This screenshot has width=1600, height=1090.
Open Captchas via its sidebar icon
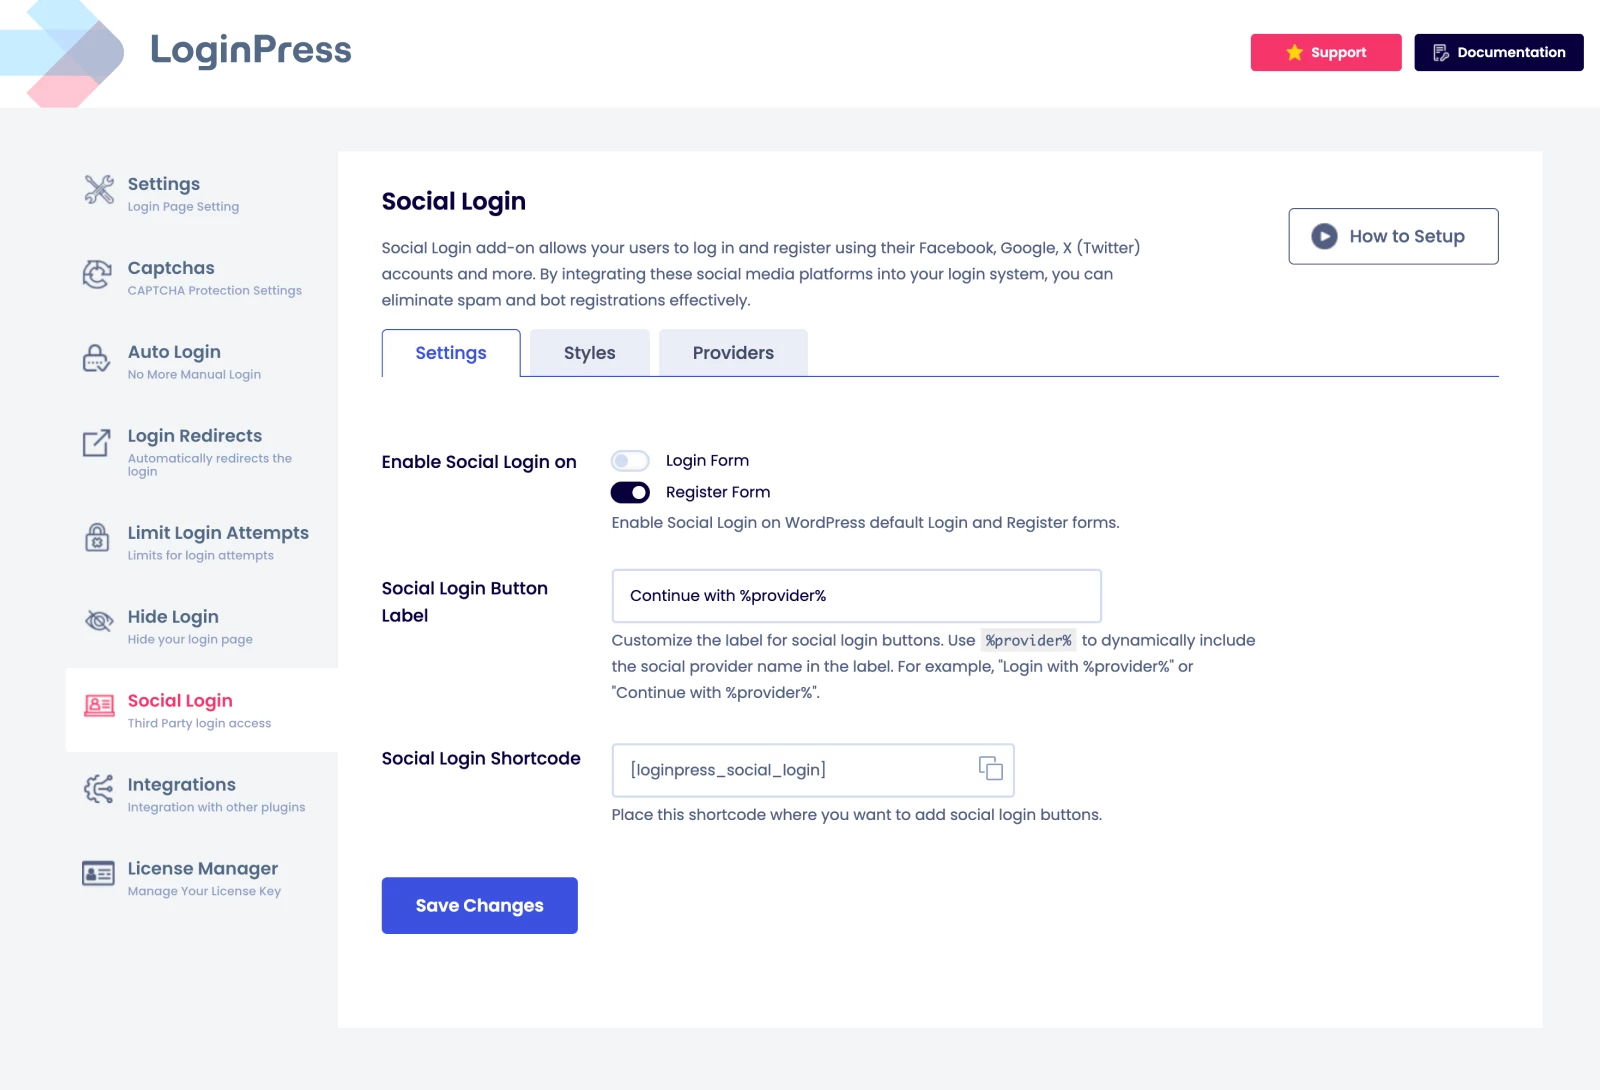point(97,274)
